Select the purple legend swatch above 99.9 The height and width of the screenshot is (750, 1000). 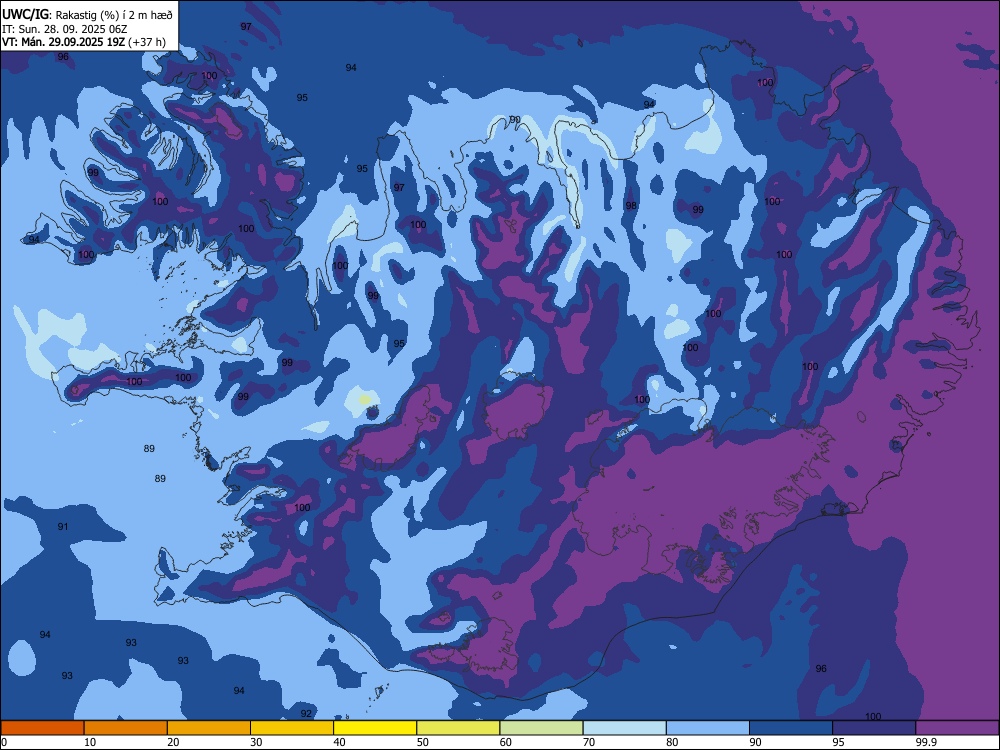point(957,728)
